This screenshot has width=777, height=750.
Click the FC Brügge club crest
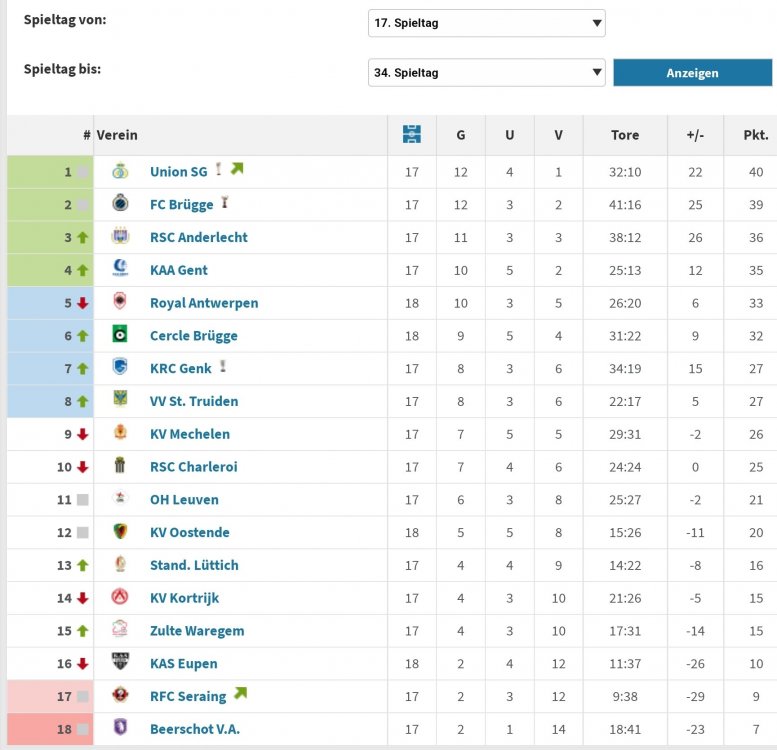(120, 203)
